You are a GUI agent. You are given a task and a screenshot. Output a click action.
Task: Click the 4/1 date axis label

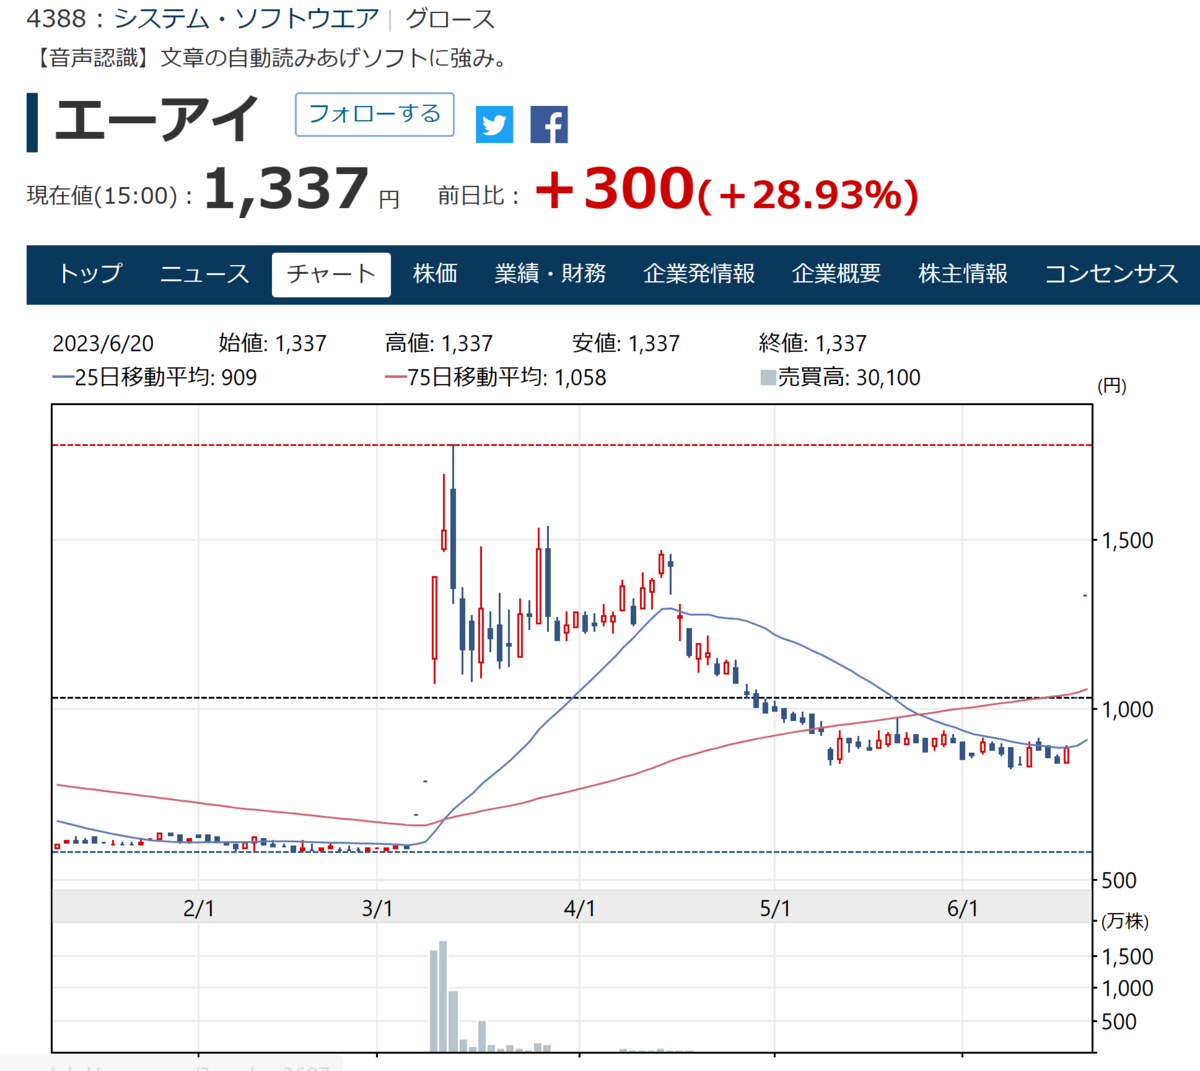[580, 908]
